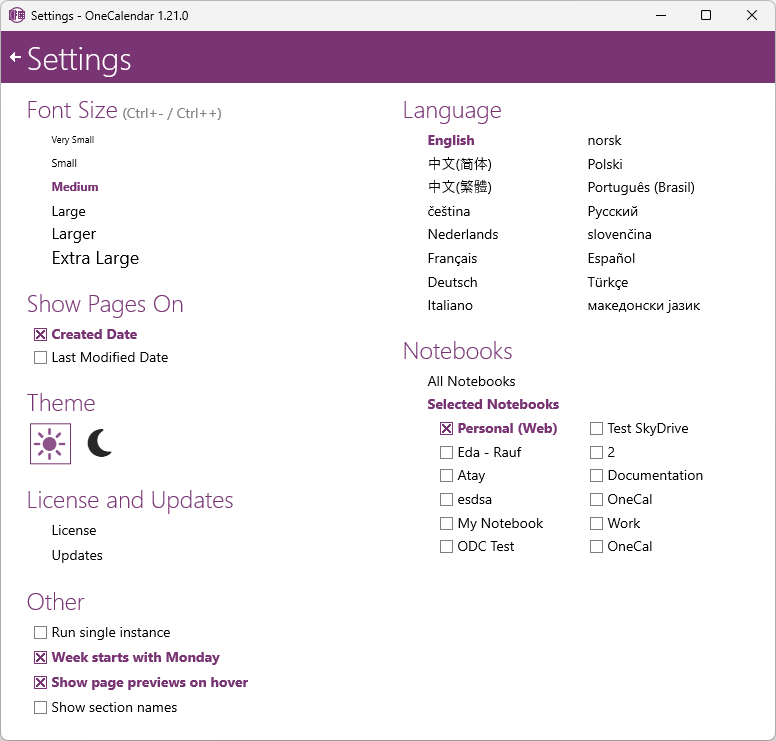
Task: Switch language to čeština
Action: point(449,211)
